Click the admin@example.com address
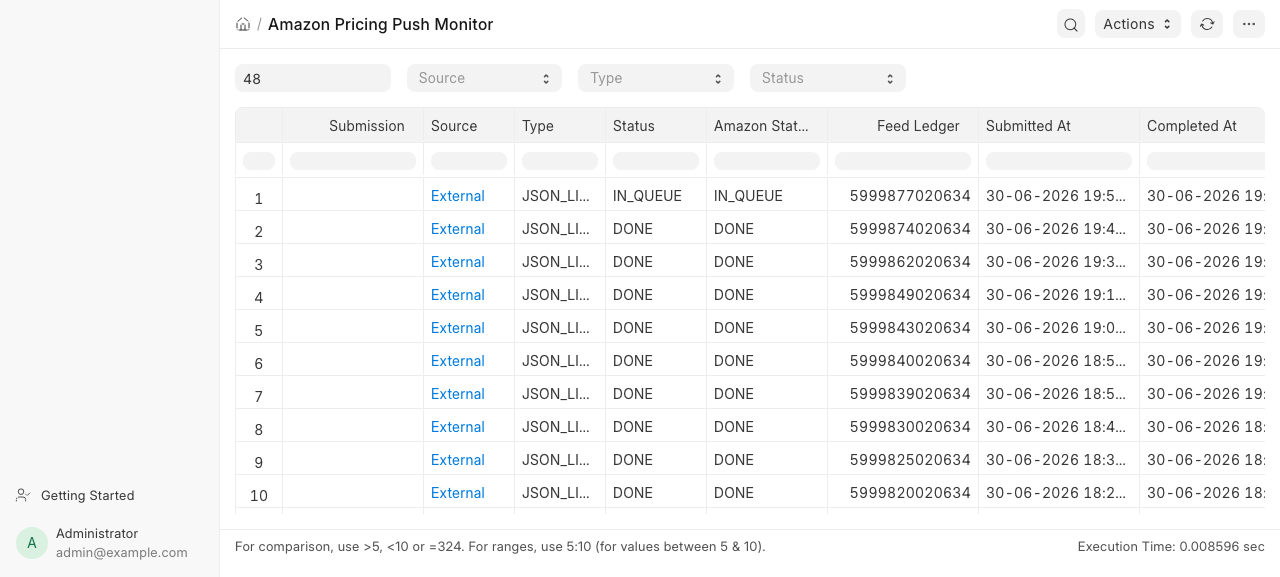 point(122,552)
